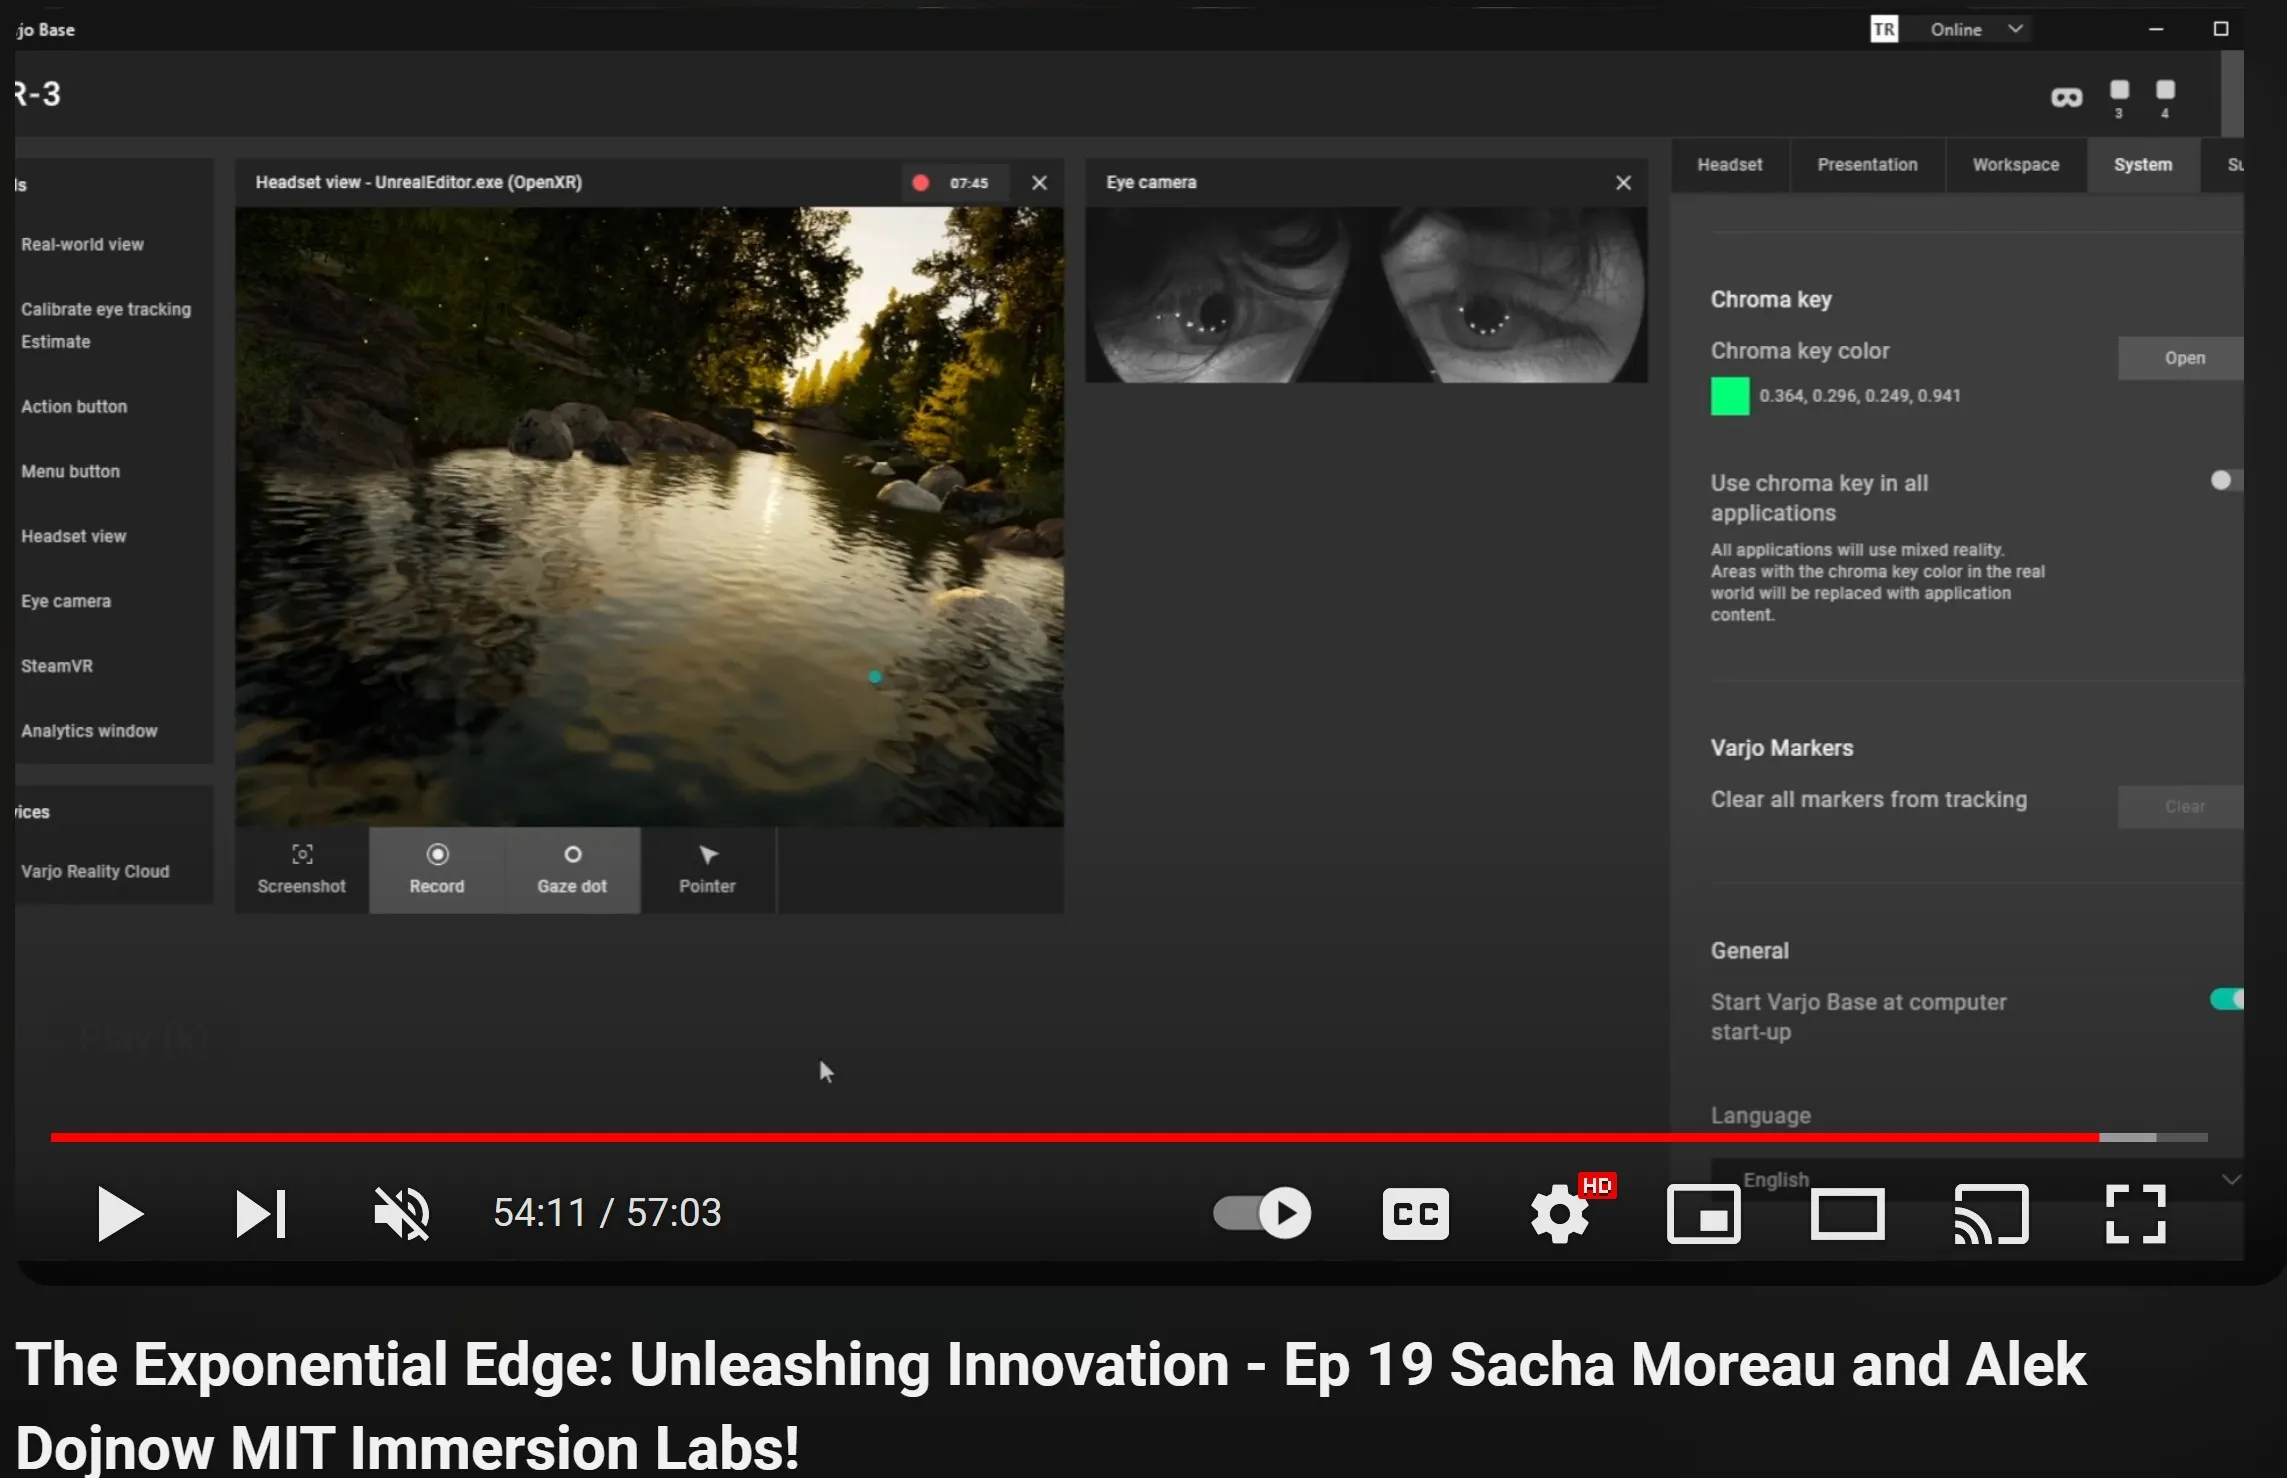Open Varjo Reality Cloud
Screen dimensions: 2287x1478
click(x=95, y=872)
